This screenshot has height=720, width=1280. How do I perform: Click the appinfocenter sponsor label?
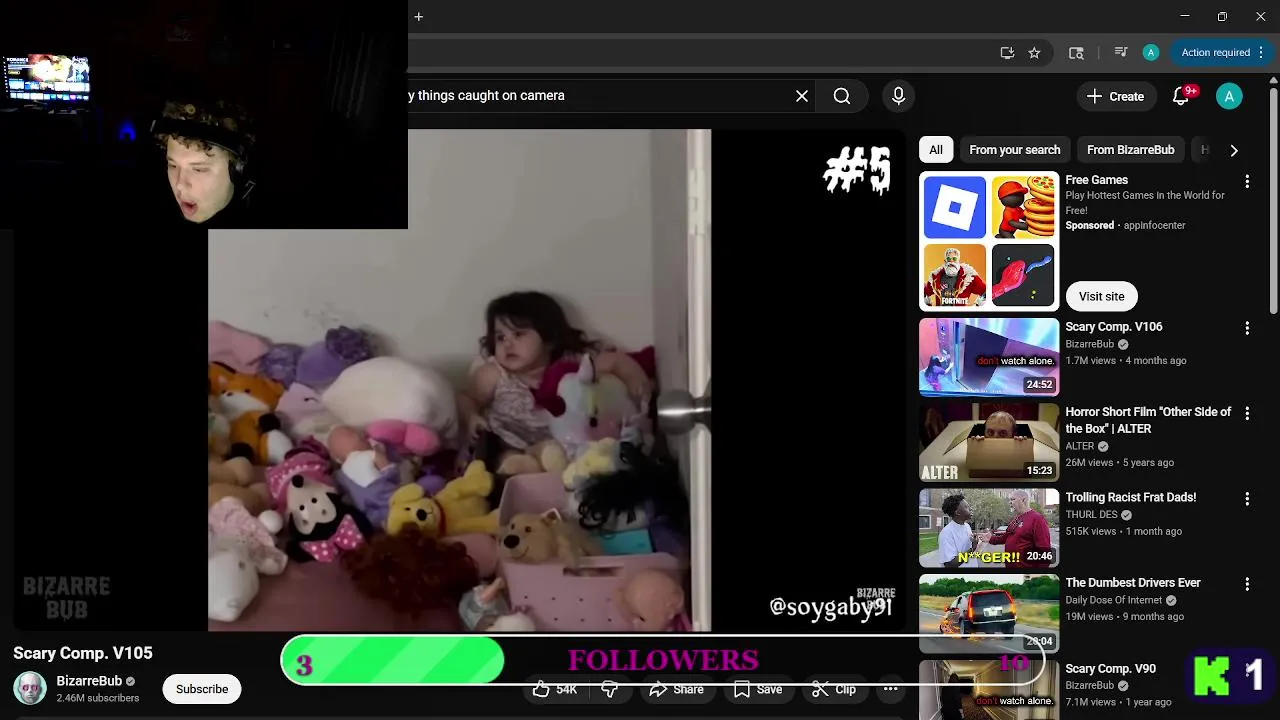coord(1154,226)
